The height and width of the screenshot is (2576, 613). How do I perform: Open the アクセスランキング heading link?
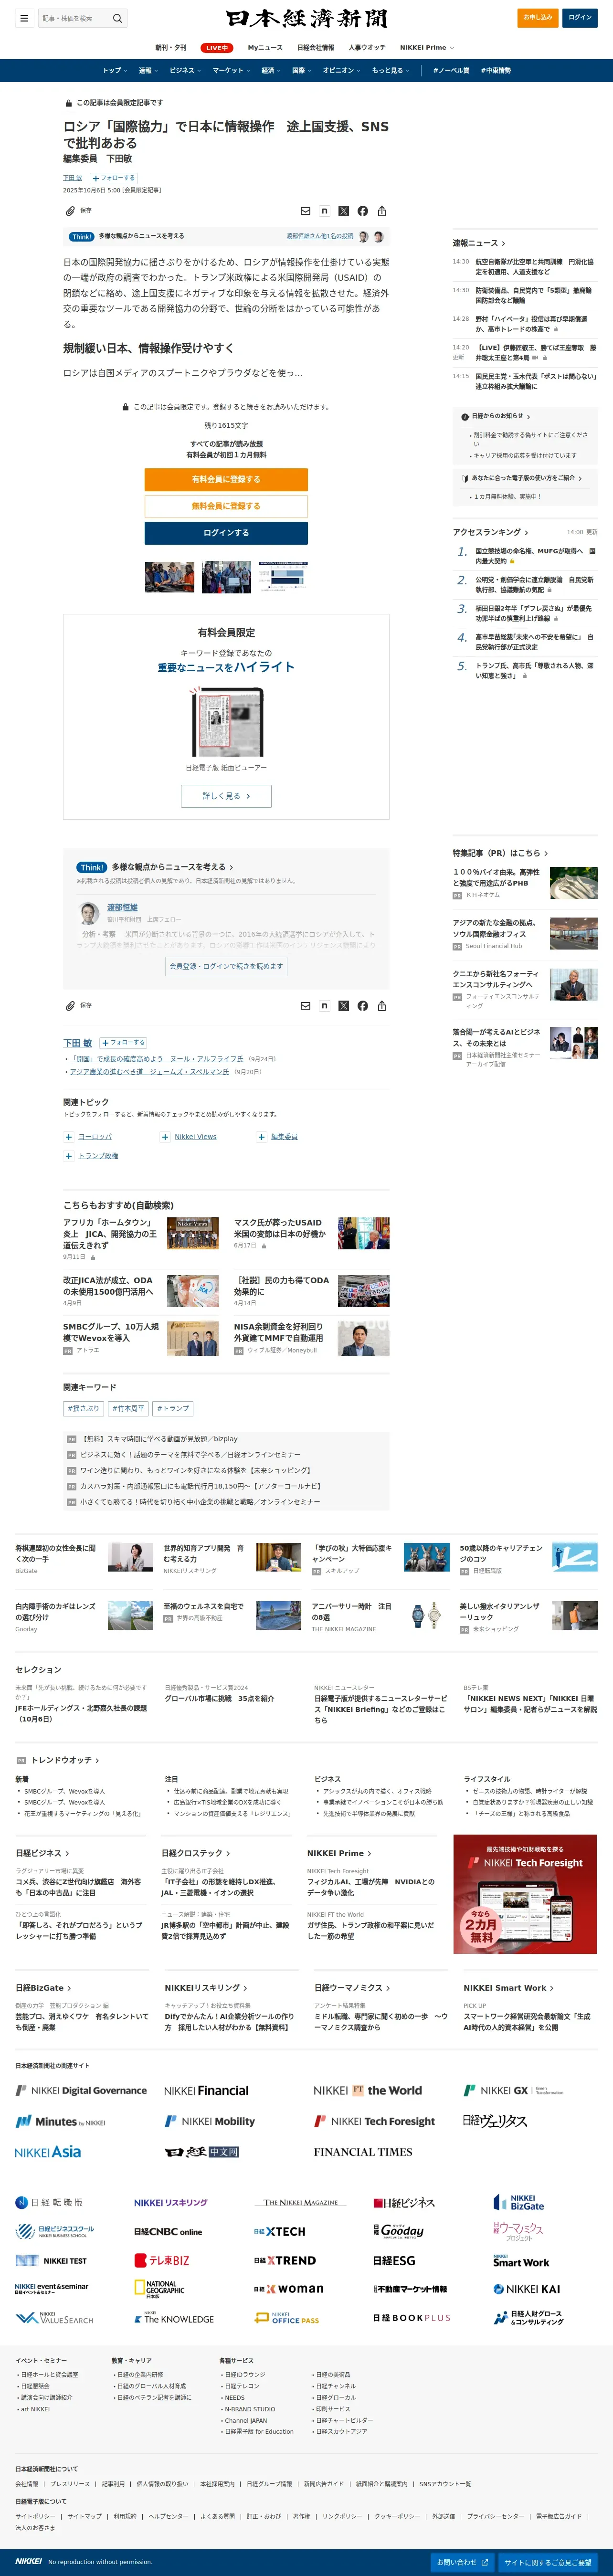click(x=490, y=532)
